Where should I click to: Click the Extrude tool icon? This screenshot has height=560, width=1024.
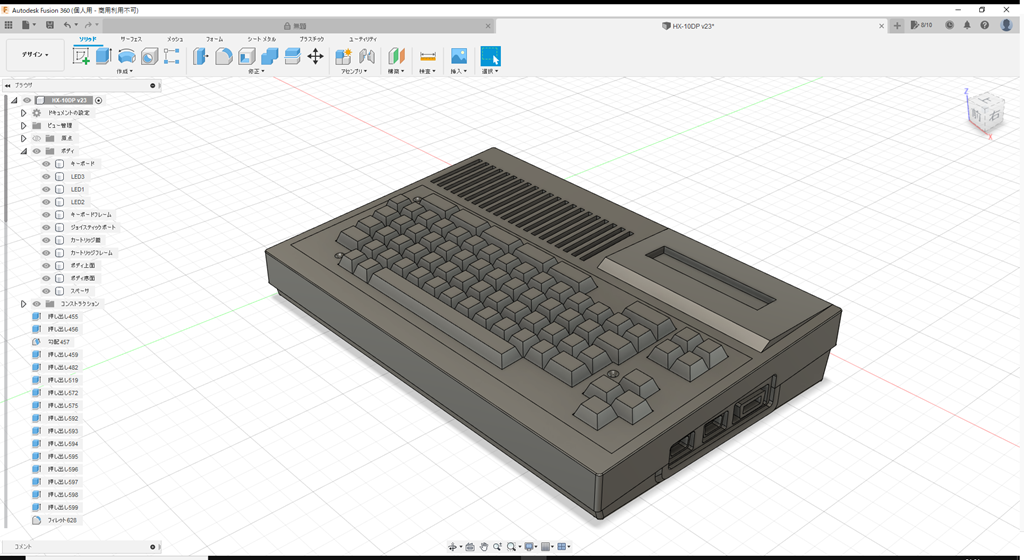pyautogui.click(x=103, y=57)
